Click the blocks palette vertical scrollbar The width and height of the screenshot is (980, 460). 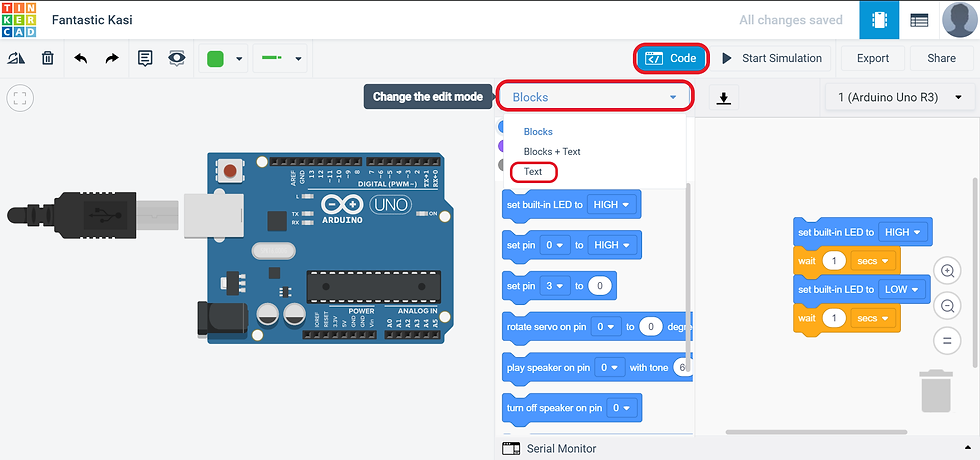point(689,278)
